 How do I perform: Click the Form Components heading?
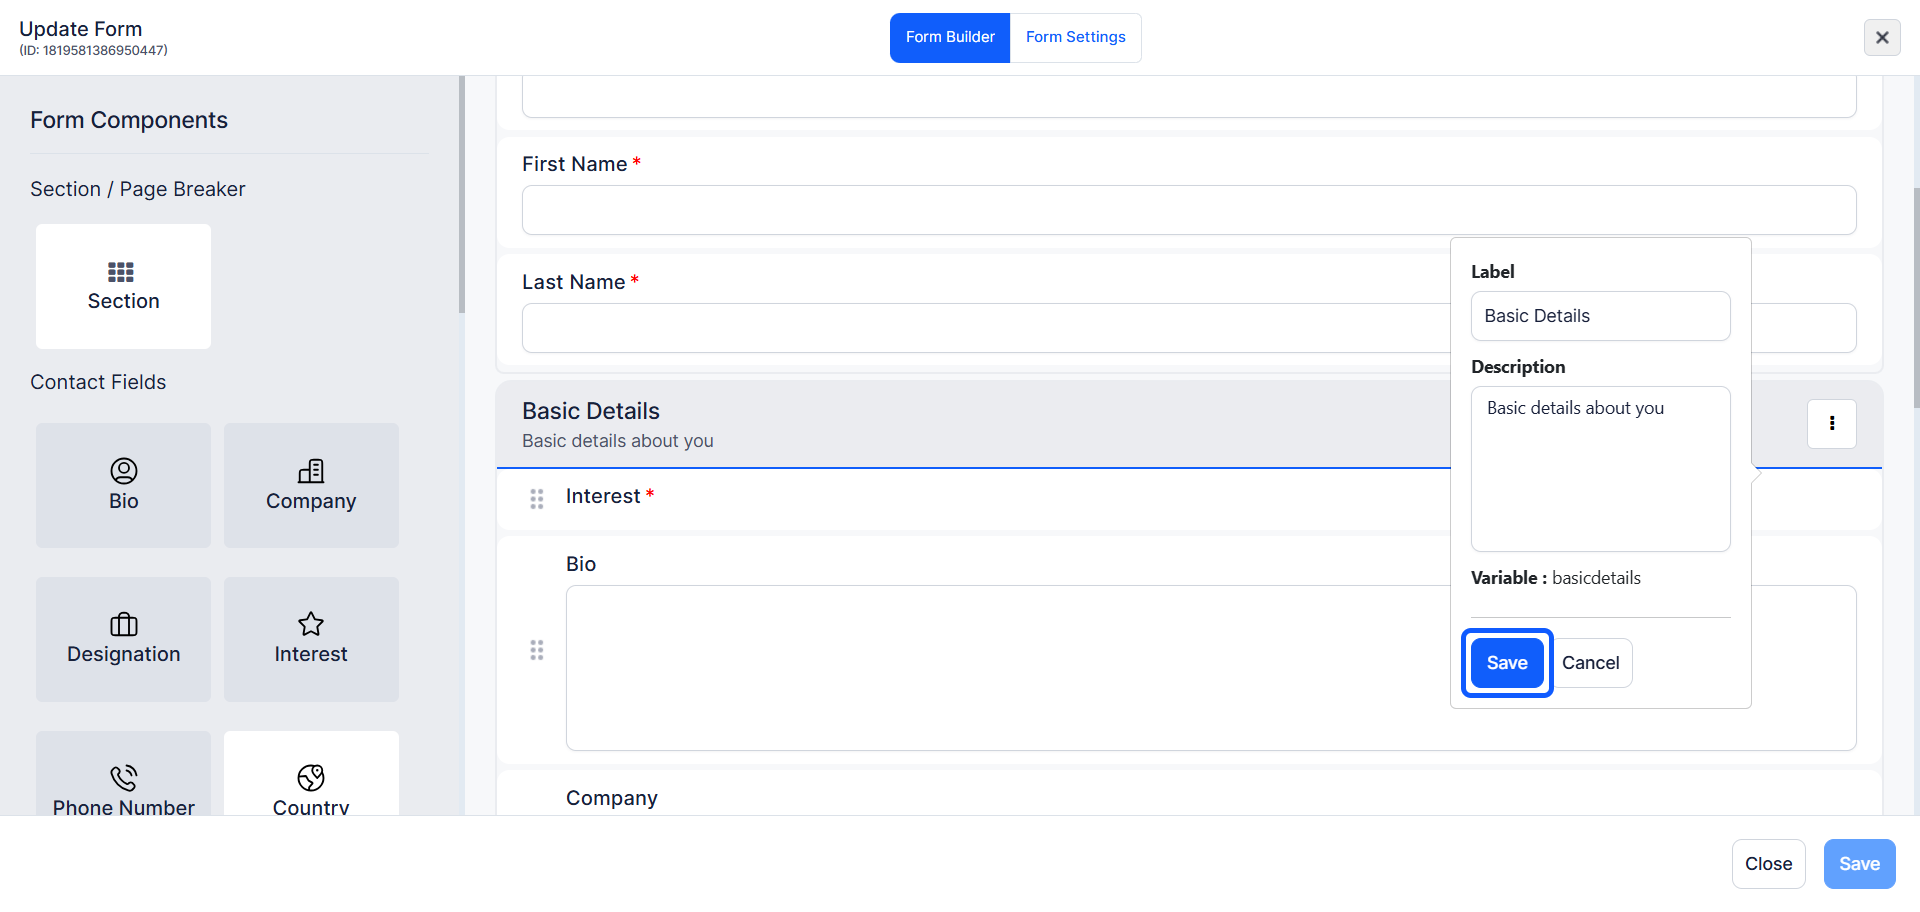click(x=129, y=120)
